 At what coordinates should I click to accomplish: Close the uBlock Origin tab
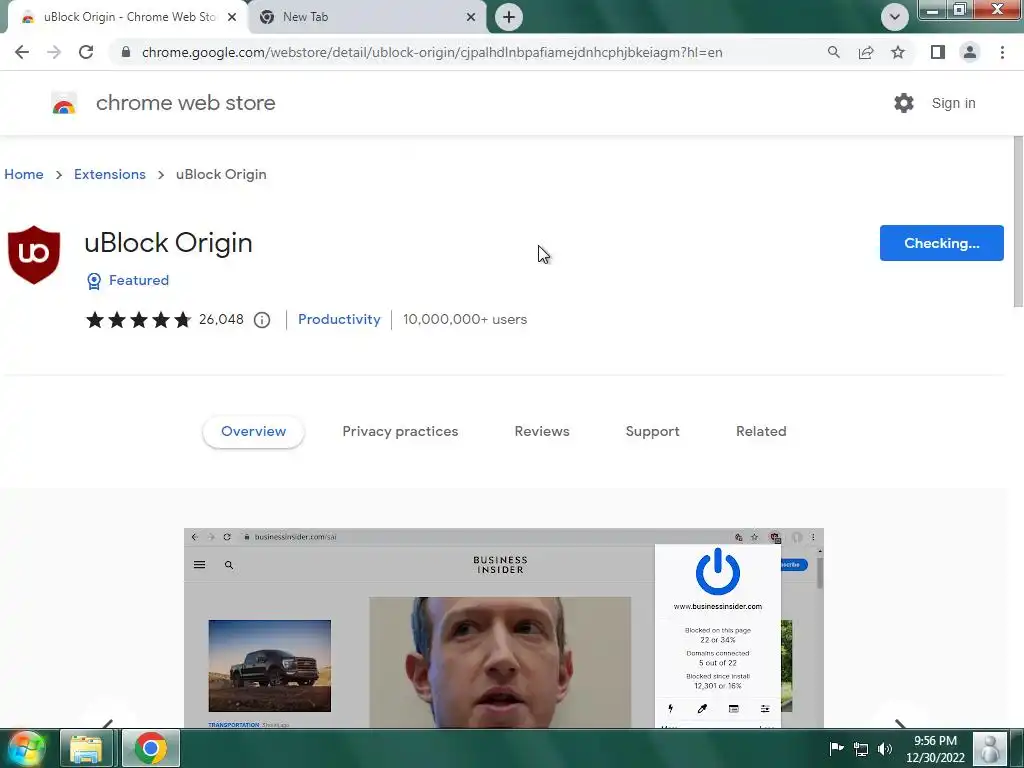pos(232,17)
